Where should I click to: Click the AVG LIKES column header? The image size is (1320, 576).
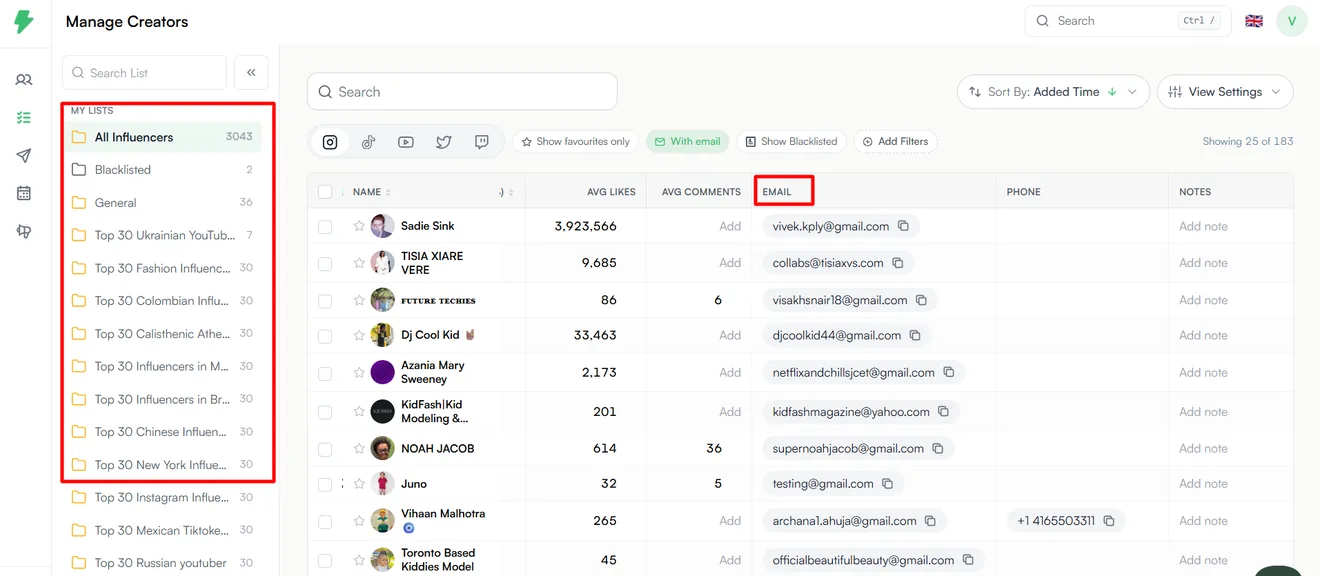coord(611,192)
